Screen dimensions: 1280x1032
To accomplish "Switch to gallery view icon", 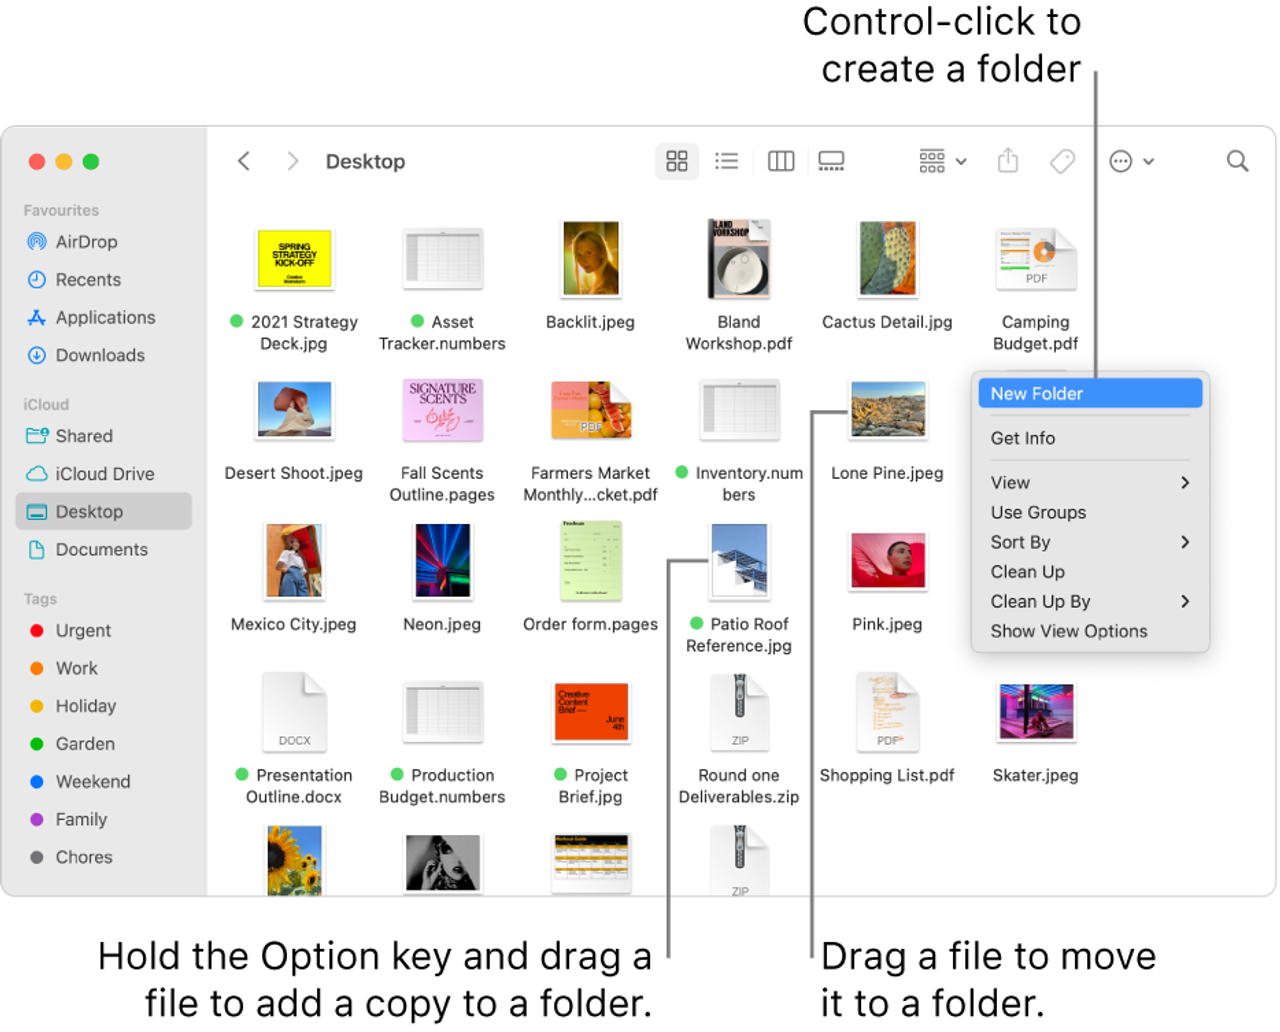I will [x=831, y=161].
